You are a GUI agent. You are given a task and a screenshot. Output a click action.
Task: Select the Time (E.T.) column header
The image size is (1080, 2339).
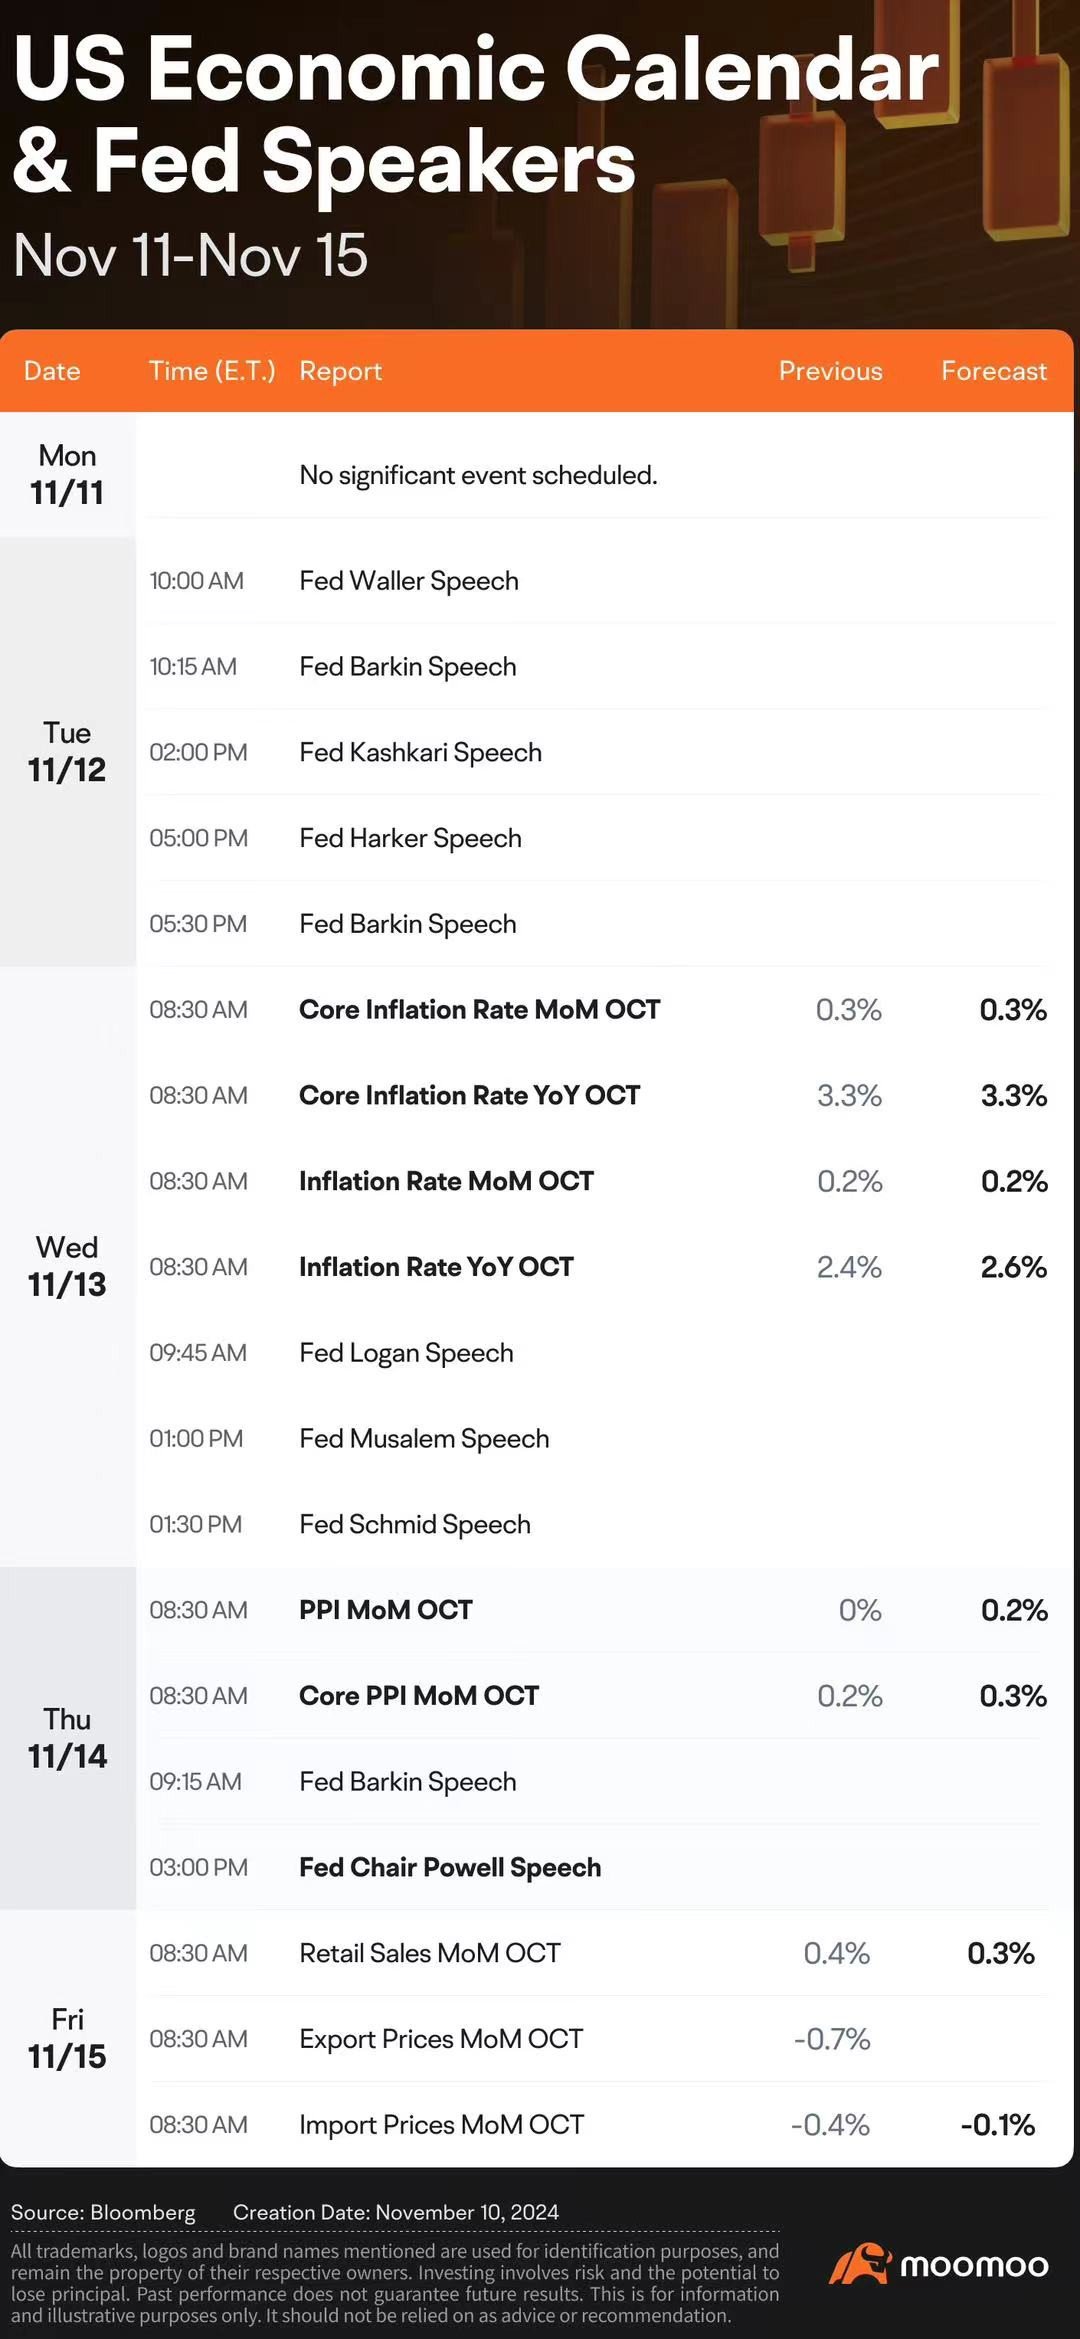[212, 371]
